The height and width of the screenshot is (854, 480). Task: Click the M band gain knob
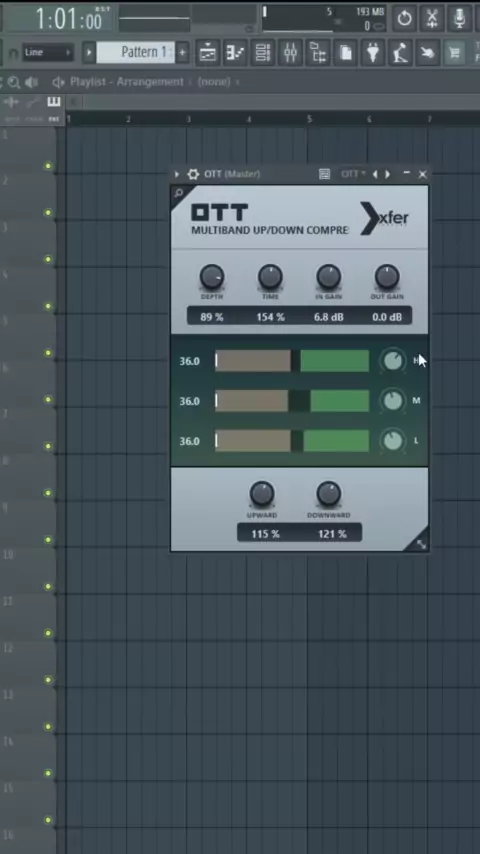[393, 401]
